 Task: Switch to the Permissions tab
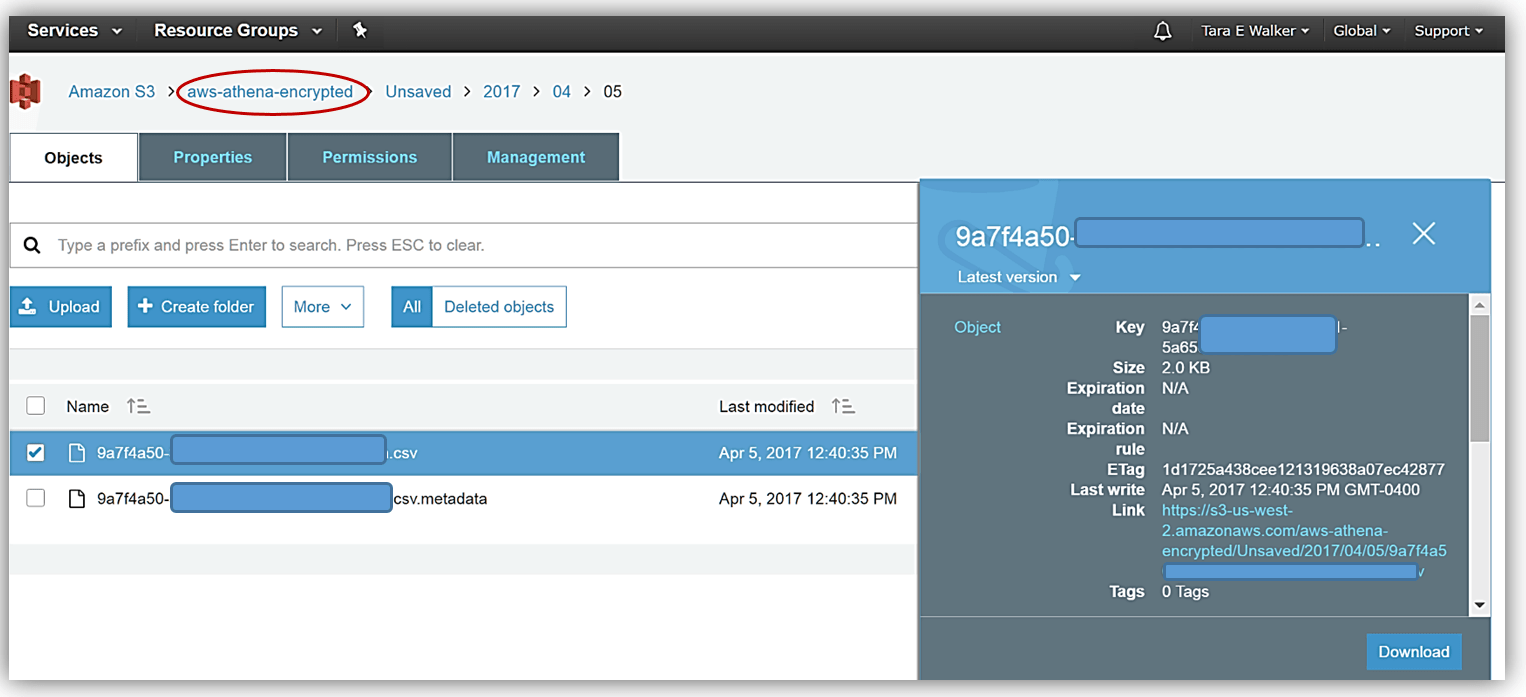tap(369, 157)
